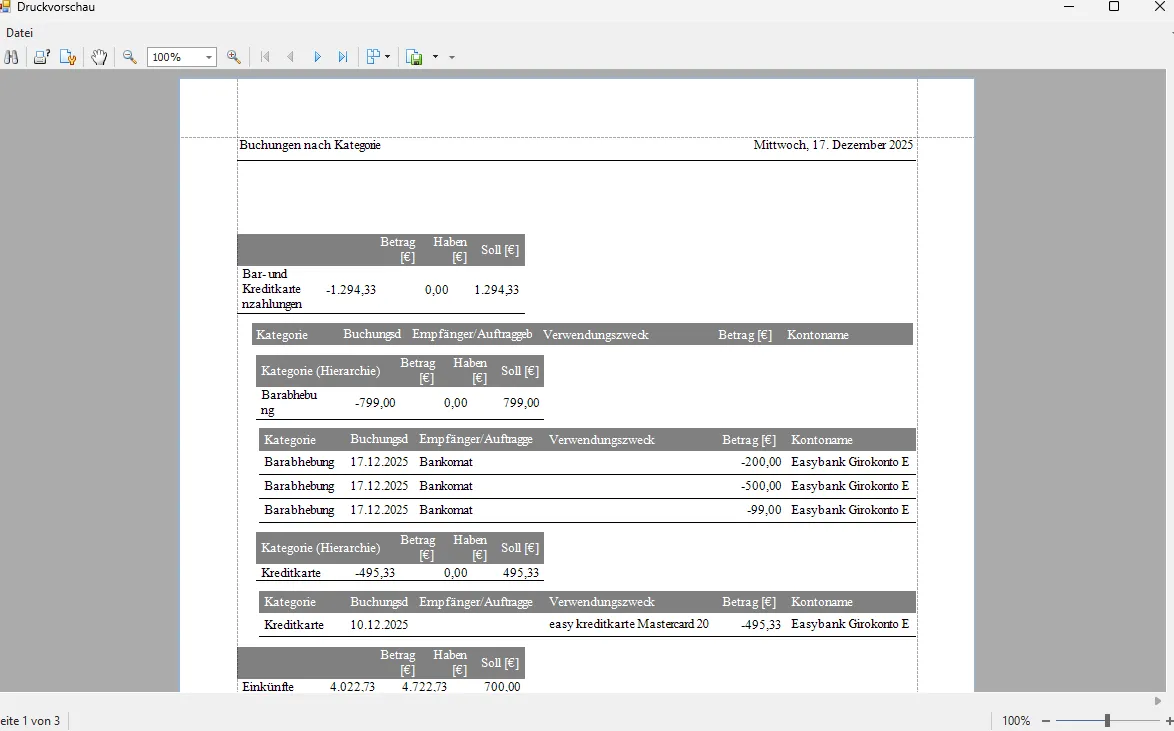Go to the previous page arrow

tap(291, 57)
